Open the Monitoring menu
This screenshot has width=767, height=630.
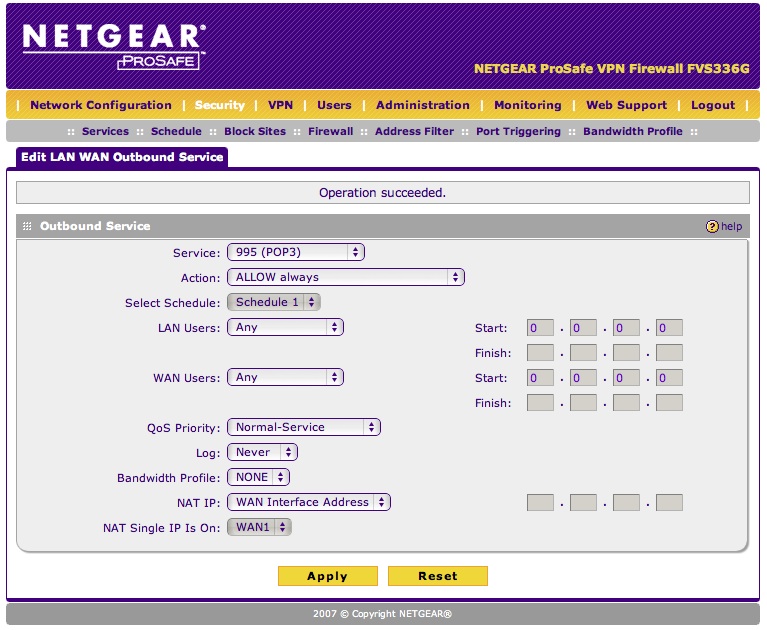click(x=528, y=105)
